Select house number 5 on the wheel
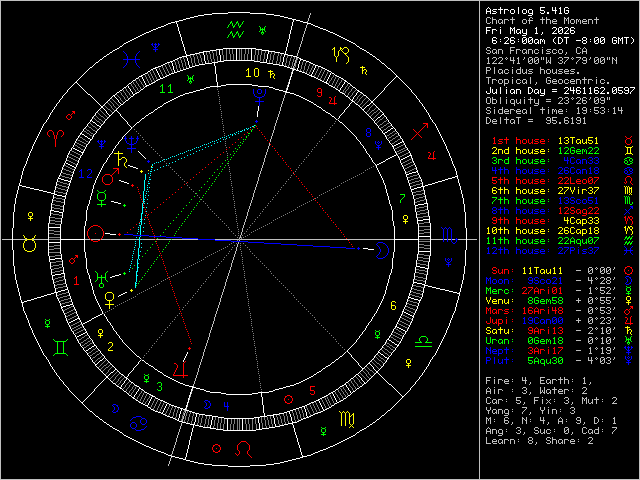 [312, 391]
